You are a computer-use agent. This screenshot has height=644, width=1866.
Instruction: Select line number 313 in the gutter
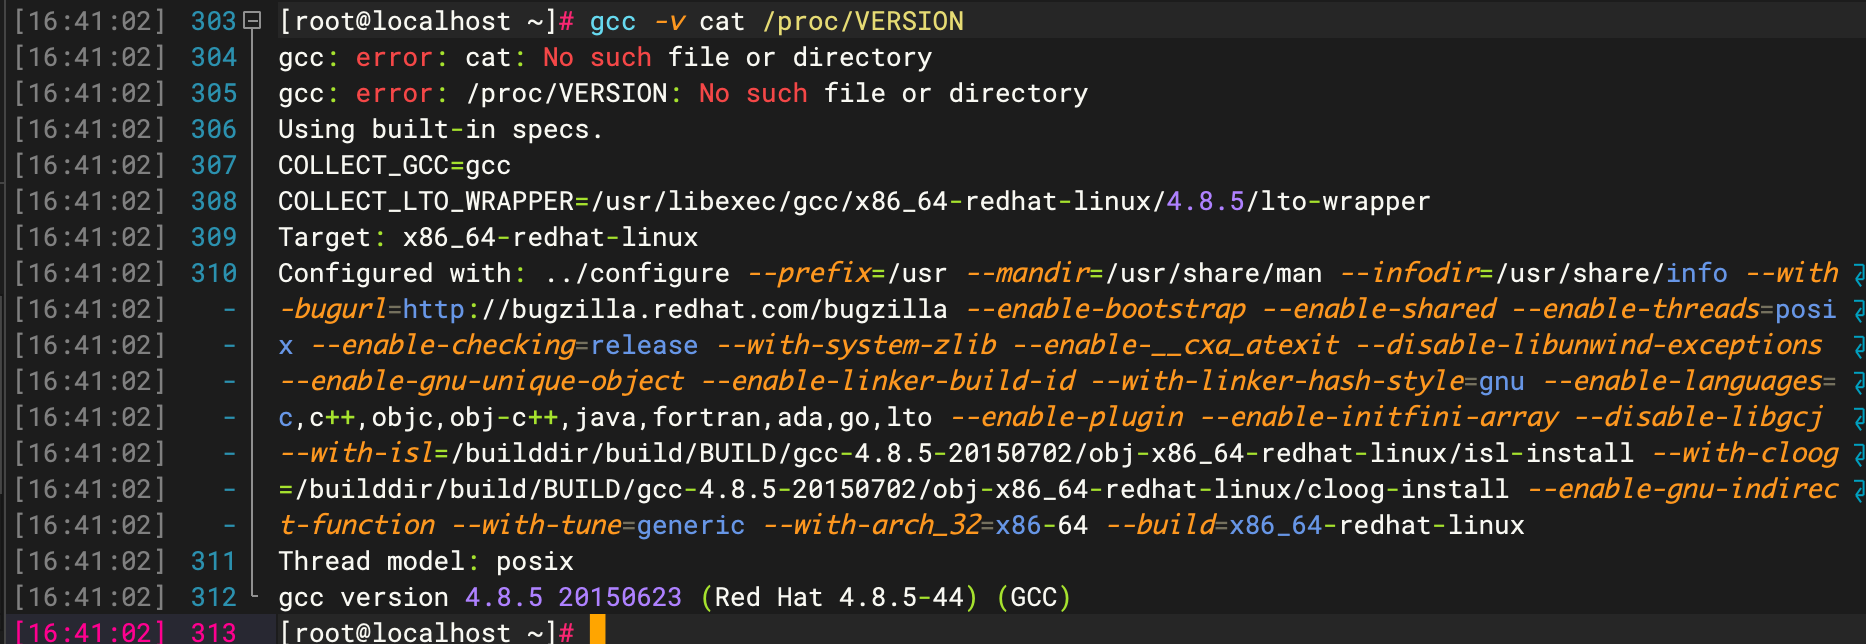(213, 632)
